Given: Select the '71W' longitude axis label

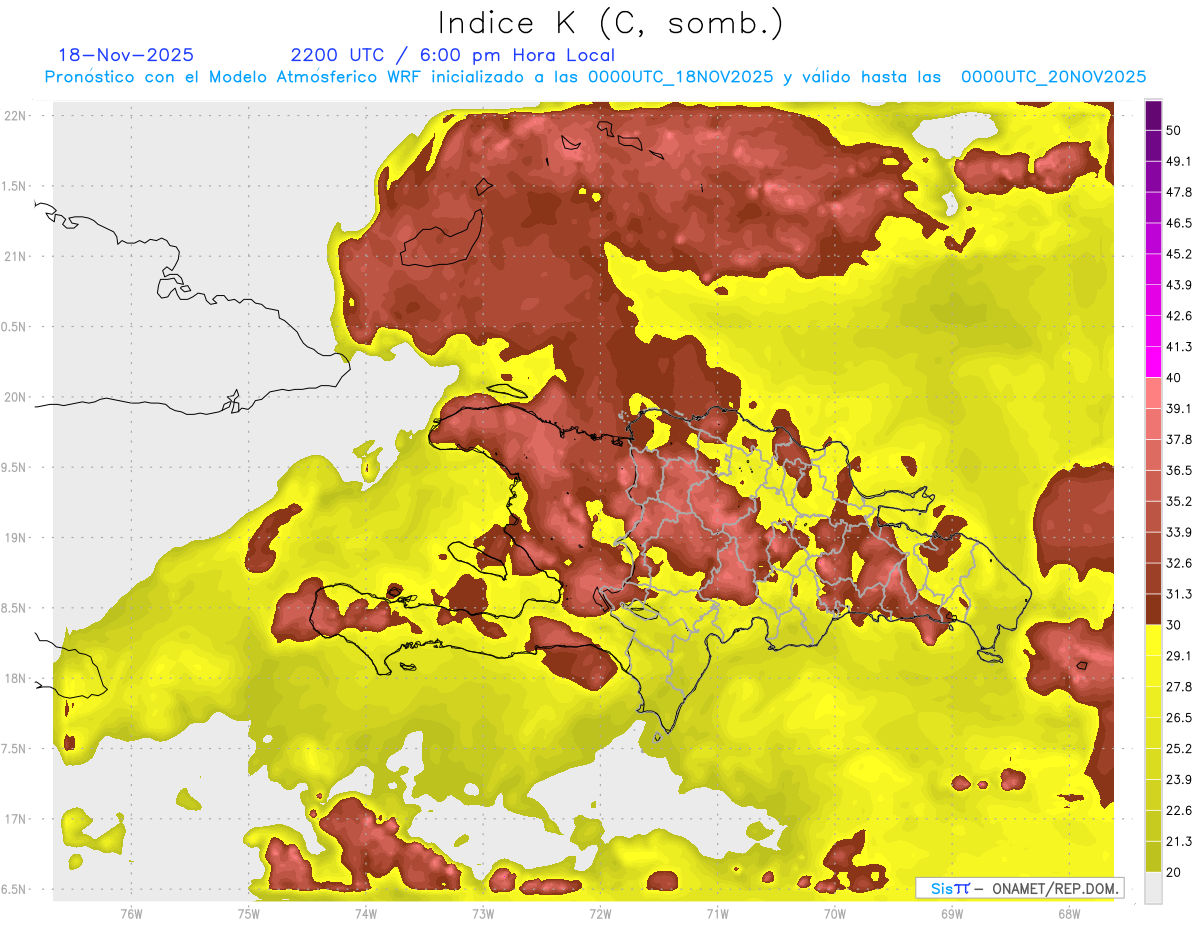Looking at the screenshot, I should [717, 913].
